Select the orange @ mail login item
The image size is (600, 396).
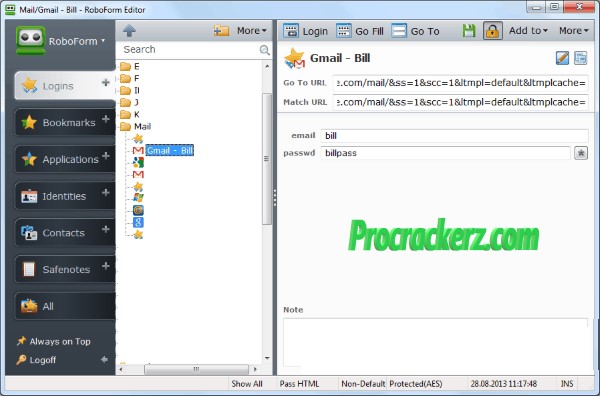pos(138,210)
